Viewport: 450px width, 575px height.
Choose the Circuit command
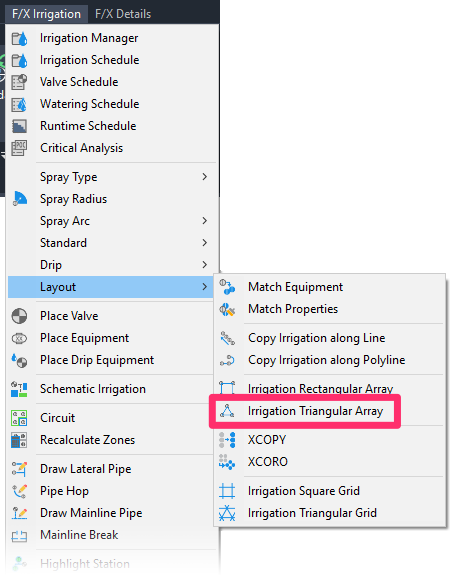(x=111, y=418)
